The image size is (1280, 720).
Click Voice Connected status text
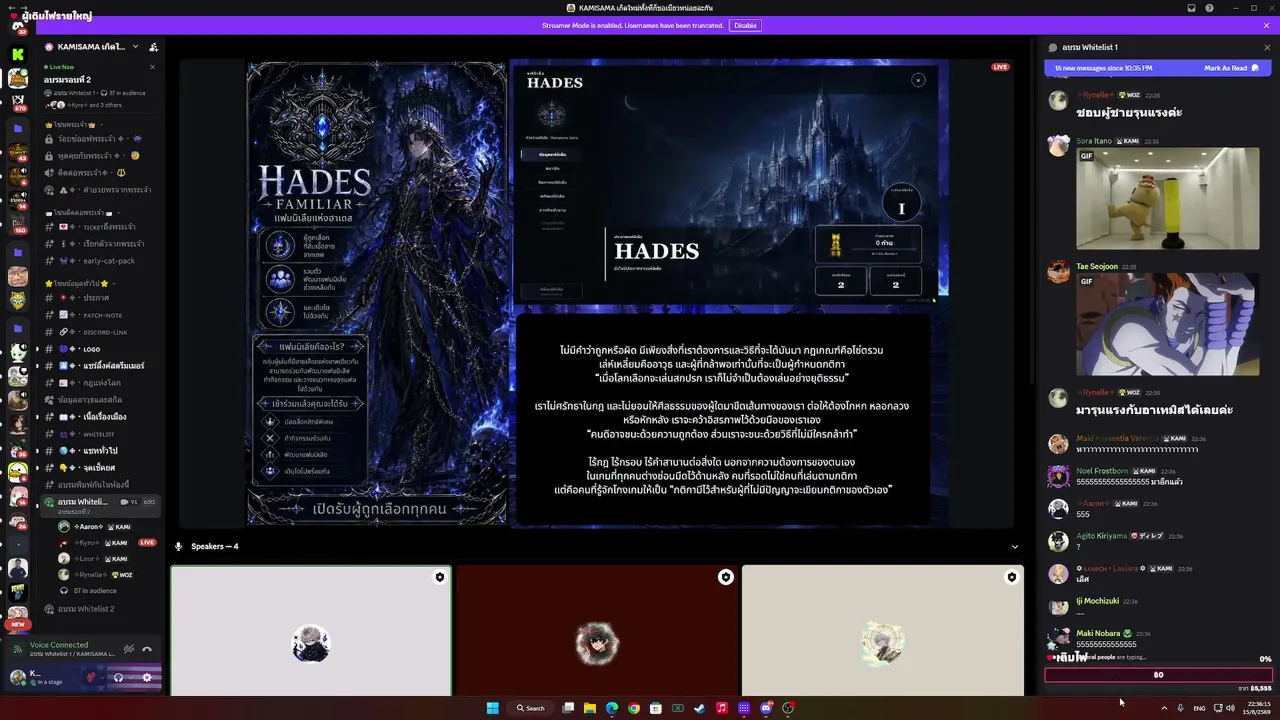[59, 645]
